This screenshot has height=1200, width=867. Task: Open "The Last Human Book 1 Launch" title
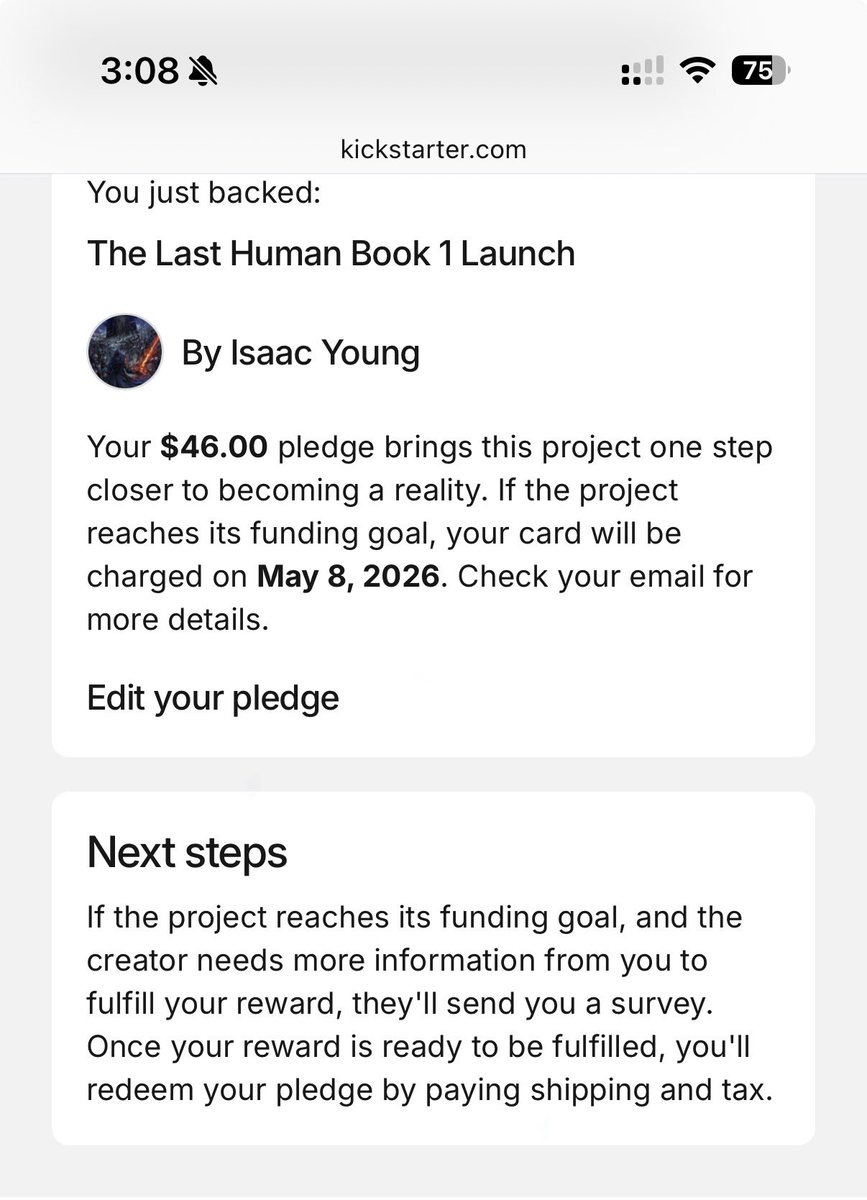[331, 253]
